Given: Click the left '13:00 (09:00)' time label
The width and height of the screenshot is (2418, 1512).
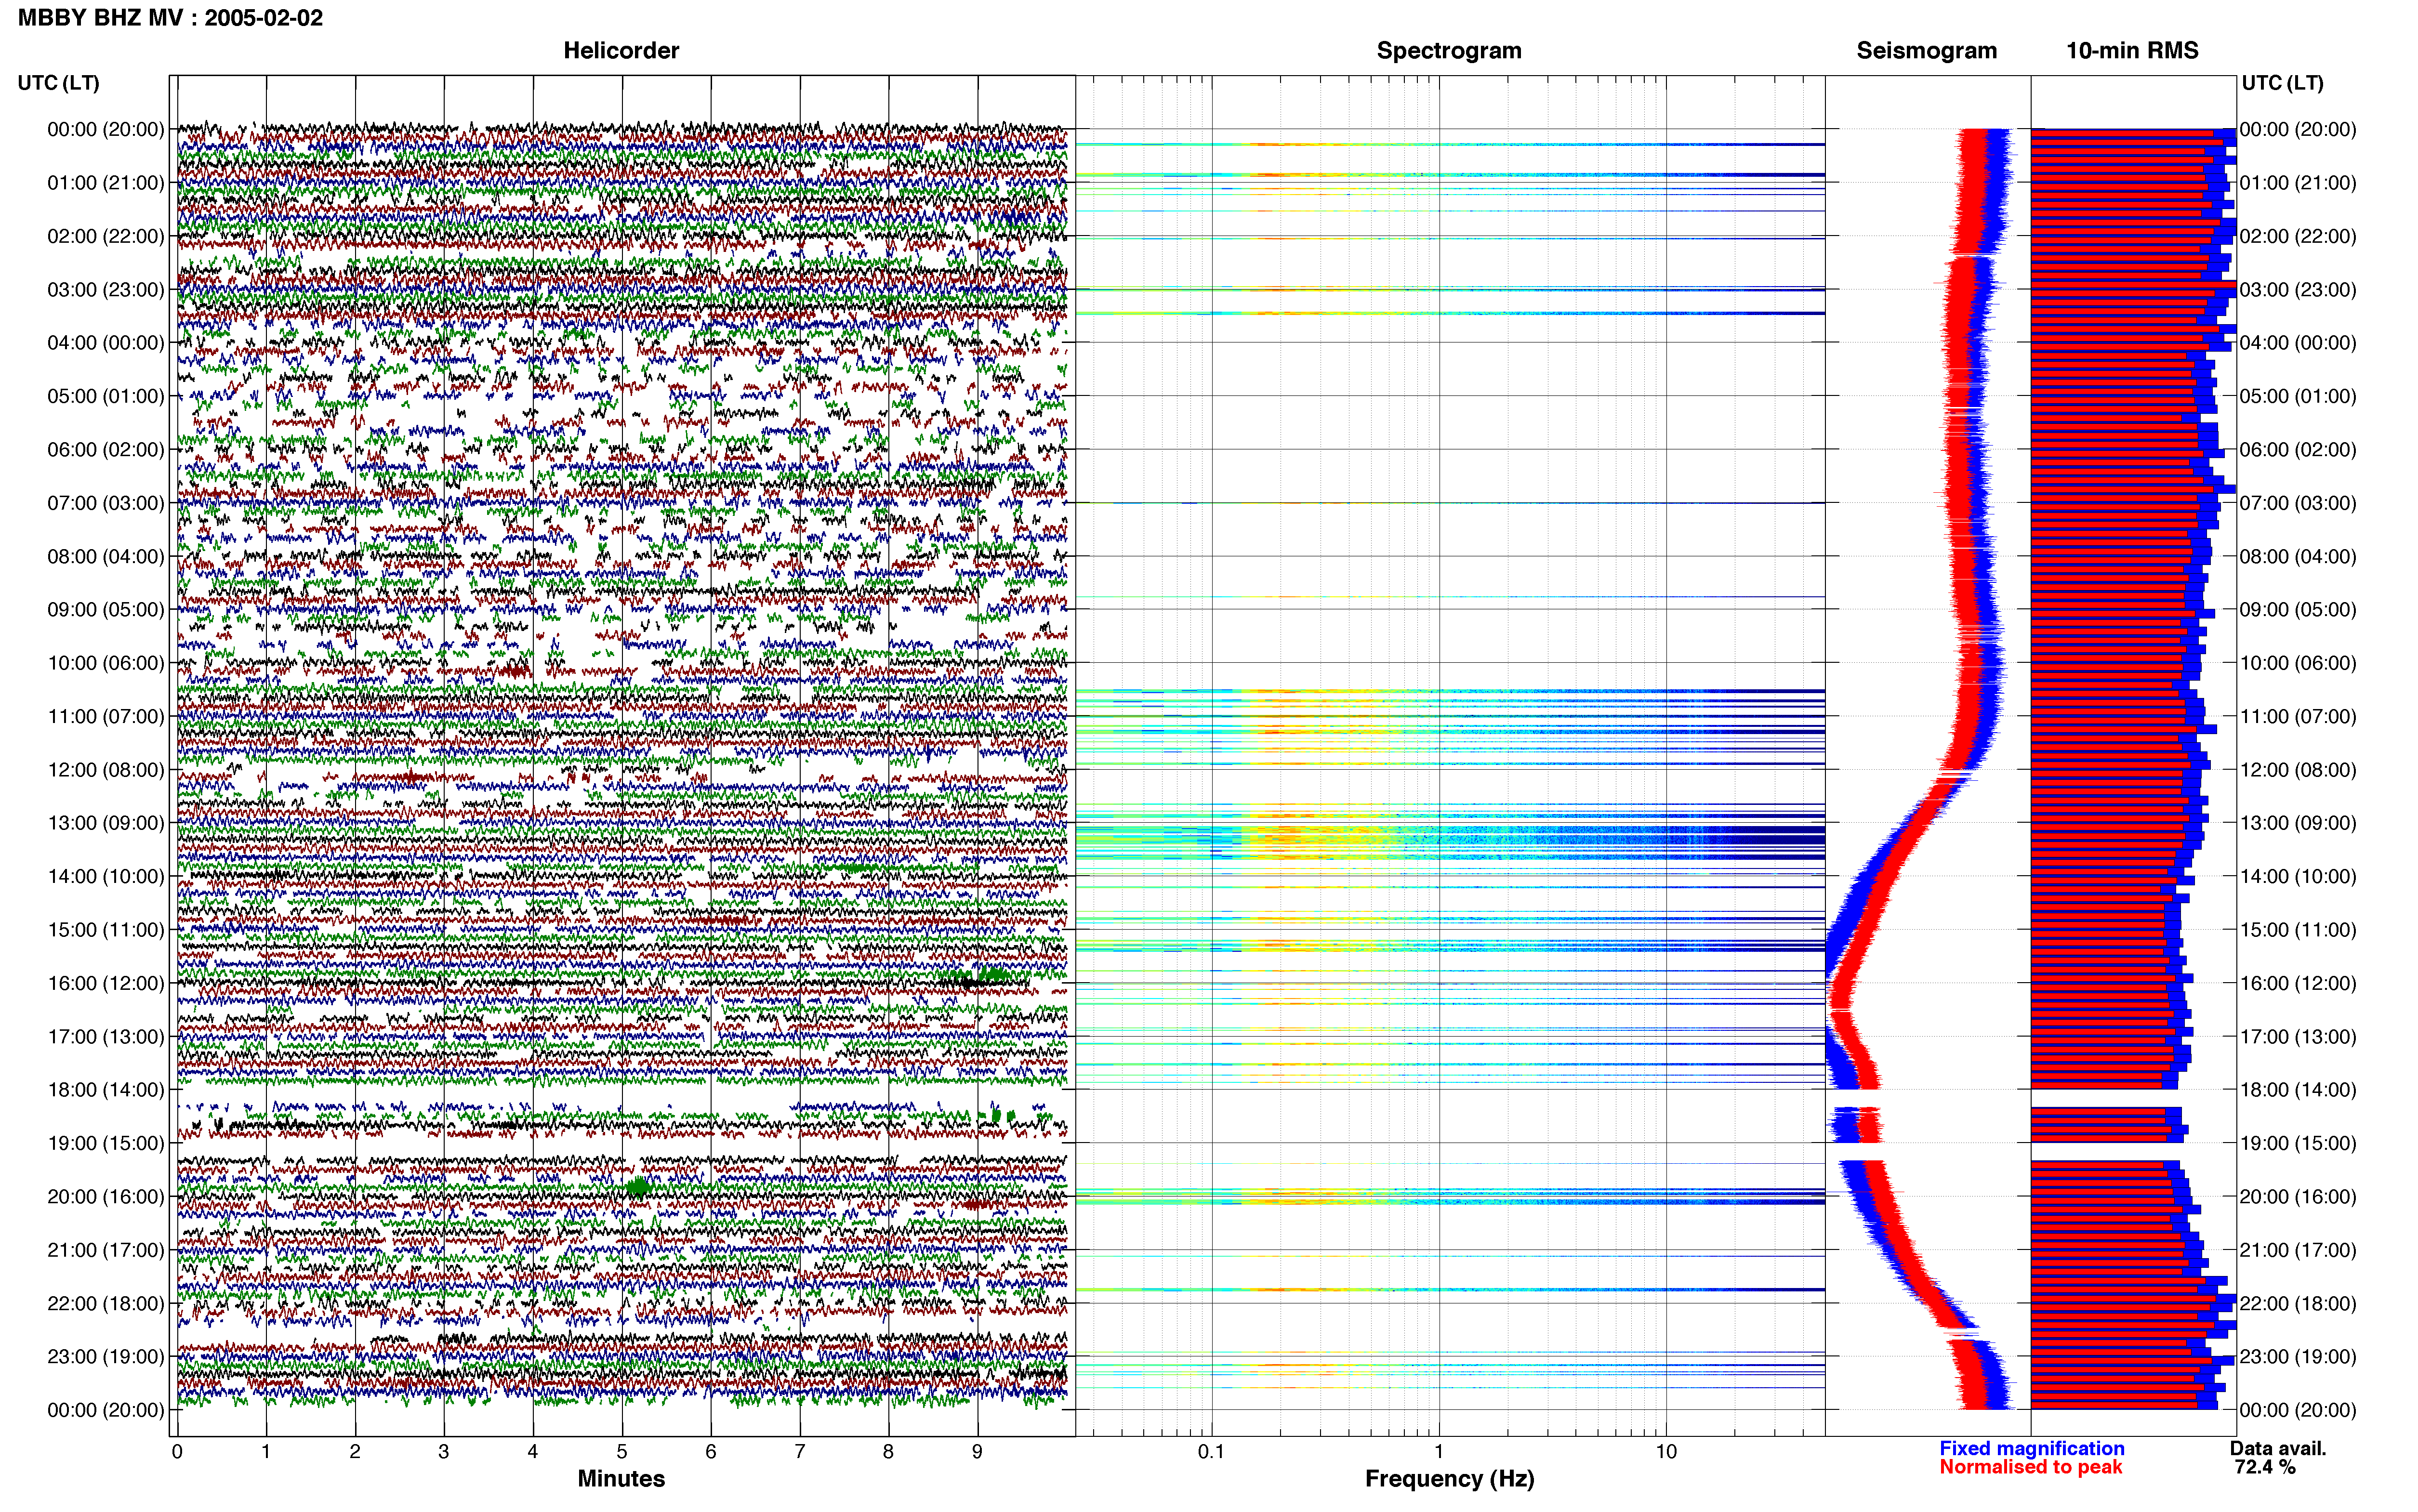Looking at the screenshot, I should click(106, 823).
